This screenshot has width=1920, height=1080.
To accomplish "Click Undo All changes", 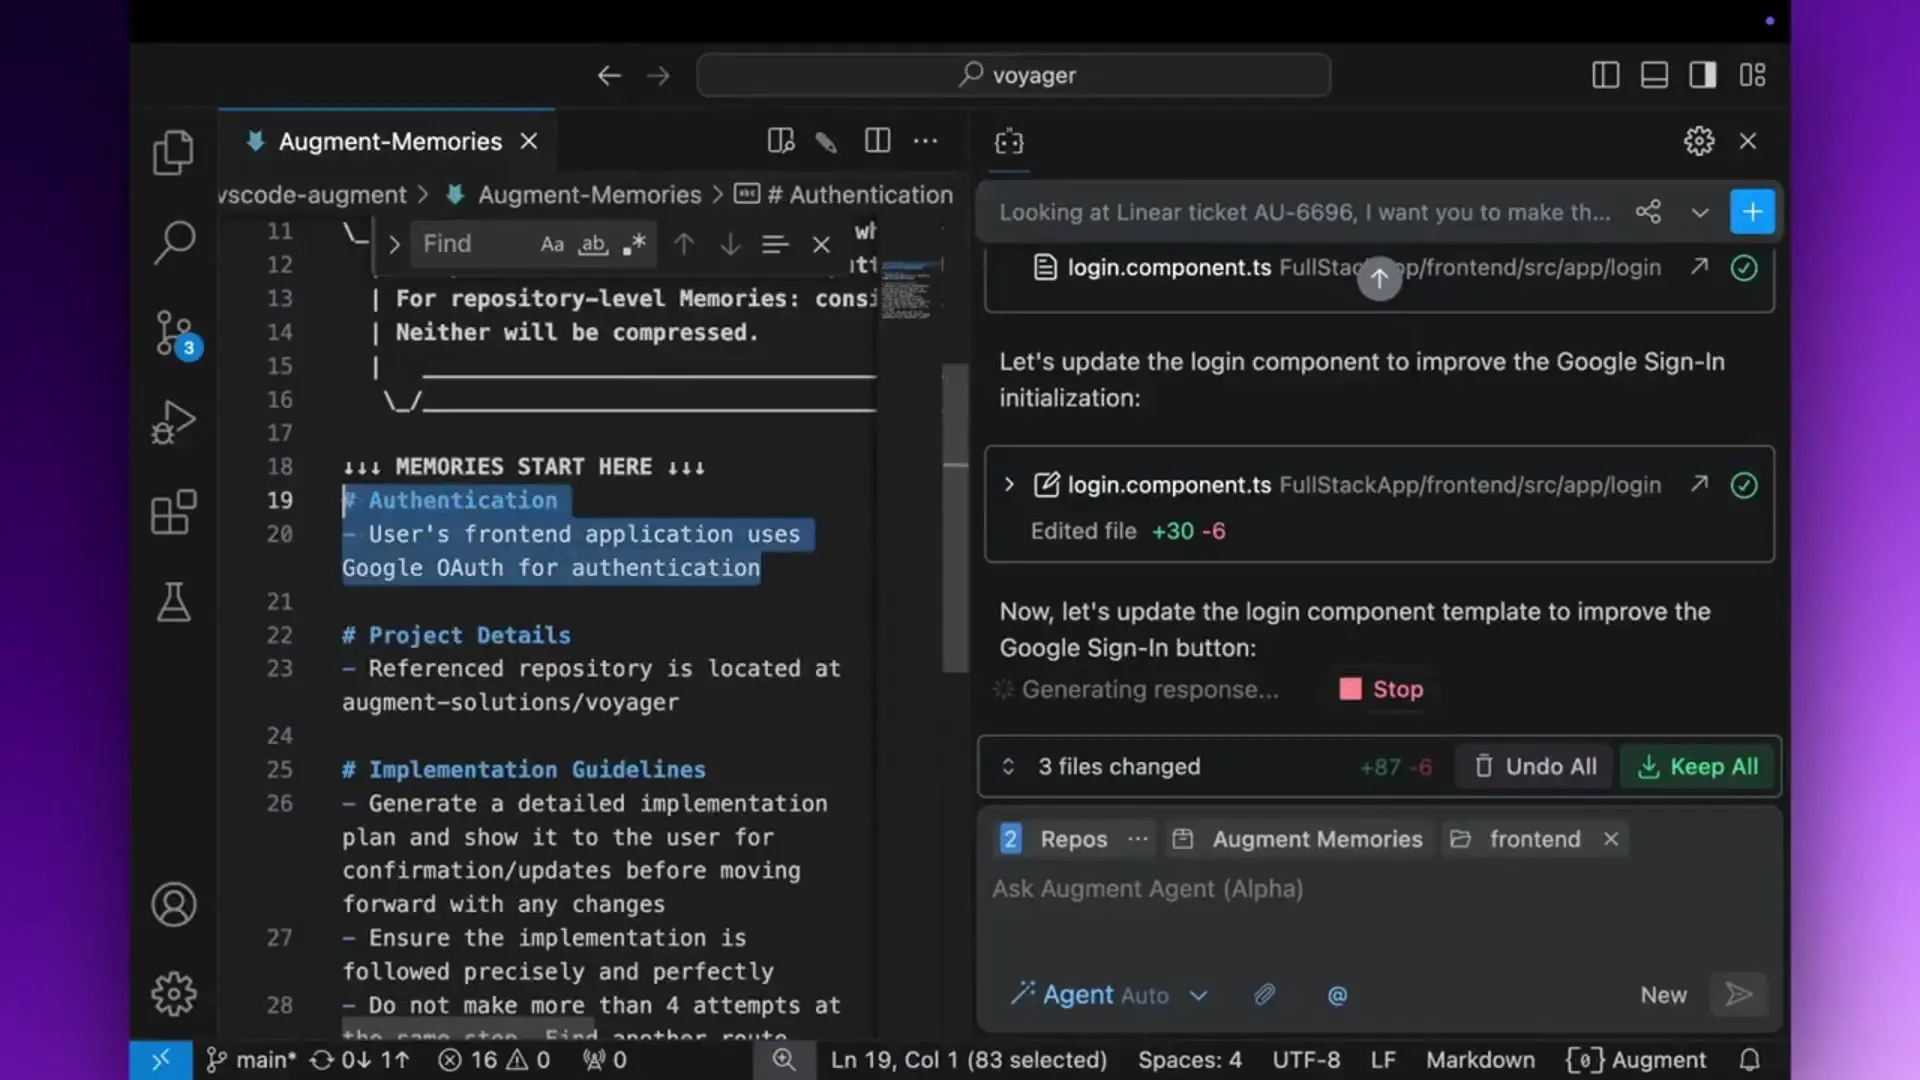I will coord(1535,766).
